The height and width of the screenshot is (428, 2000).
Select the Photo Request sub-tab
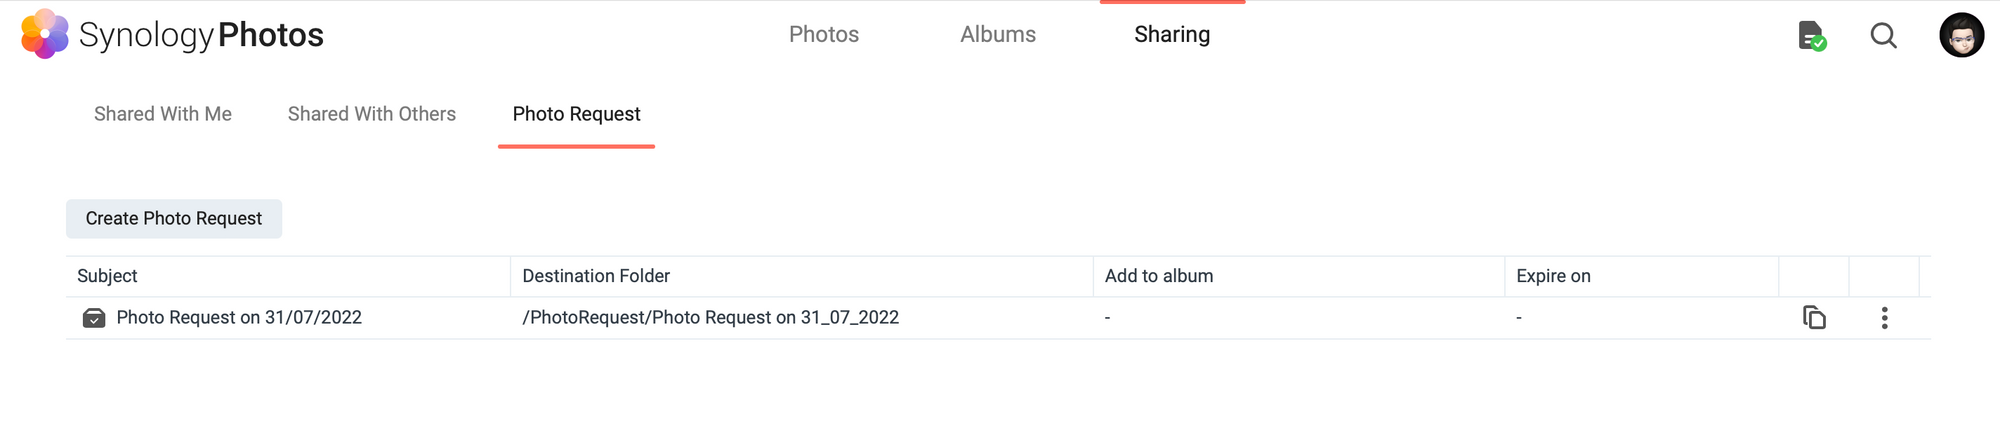(x=576, y=114)
